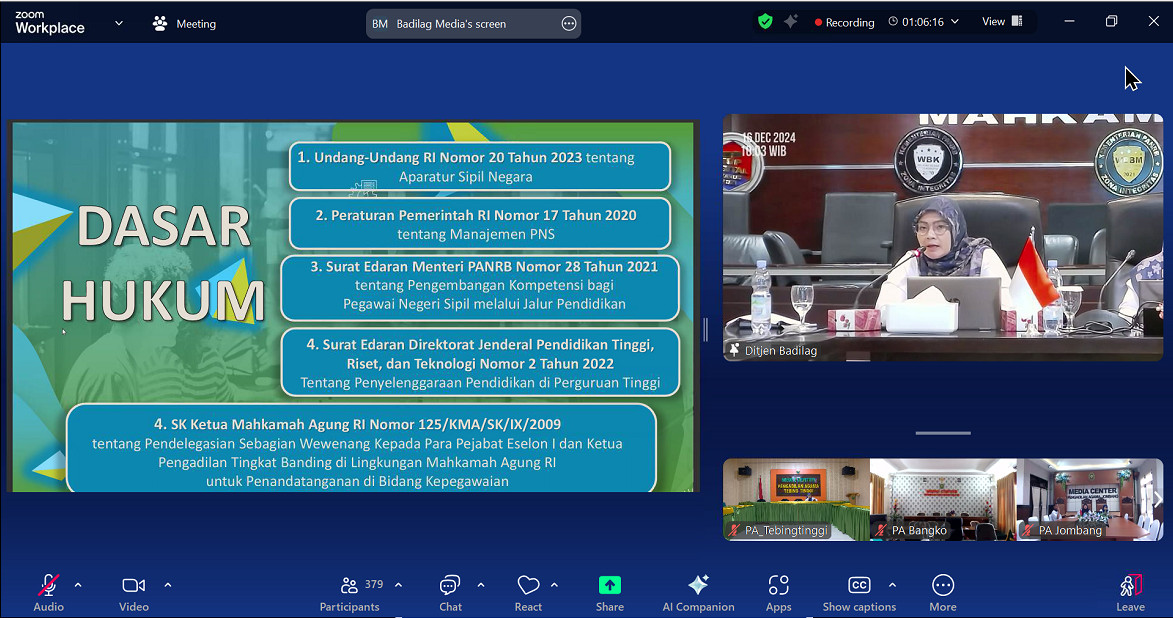The image size is (1173, 618).
Task: Open the Chat panel
Action: click(x=450, y=586)
